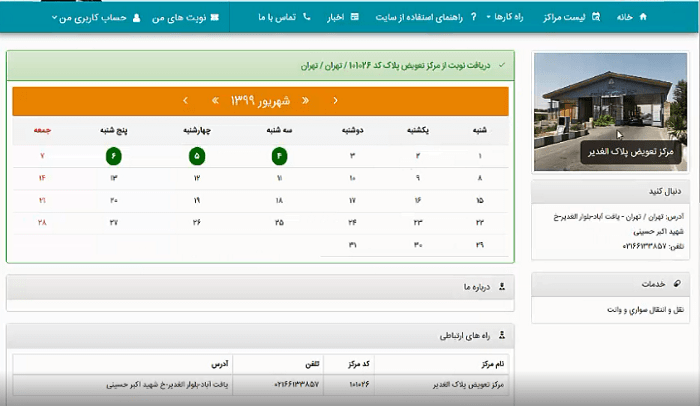Click the راه های ارتباطی panel header
The height and width of the screenshot is (406, 700).
[x=260, y=335]
